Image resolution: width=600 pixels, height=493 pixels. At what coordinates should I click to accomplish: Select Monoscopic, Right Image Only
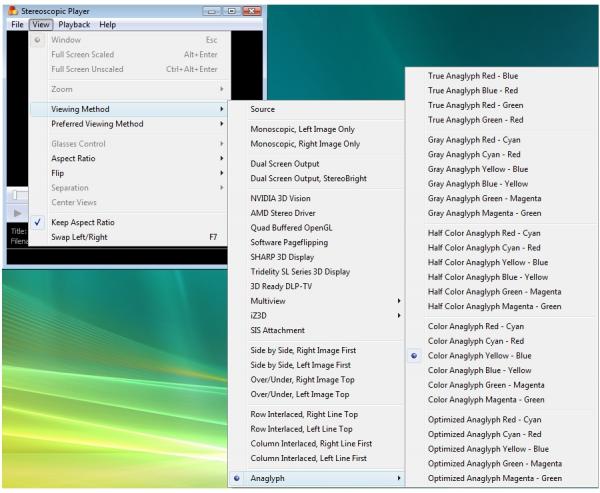coord(316,144)
